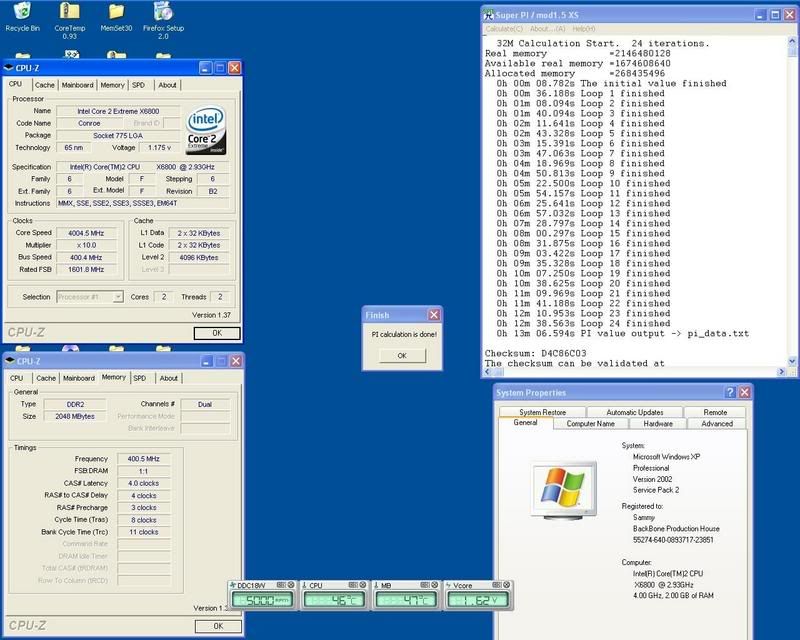Switch to the Hardware tab

tap(658, 424)
